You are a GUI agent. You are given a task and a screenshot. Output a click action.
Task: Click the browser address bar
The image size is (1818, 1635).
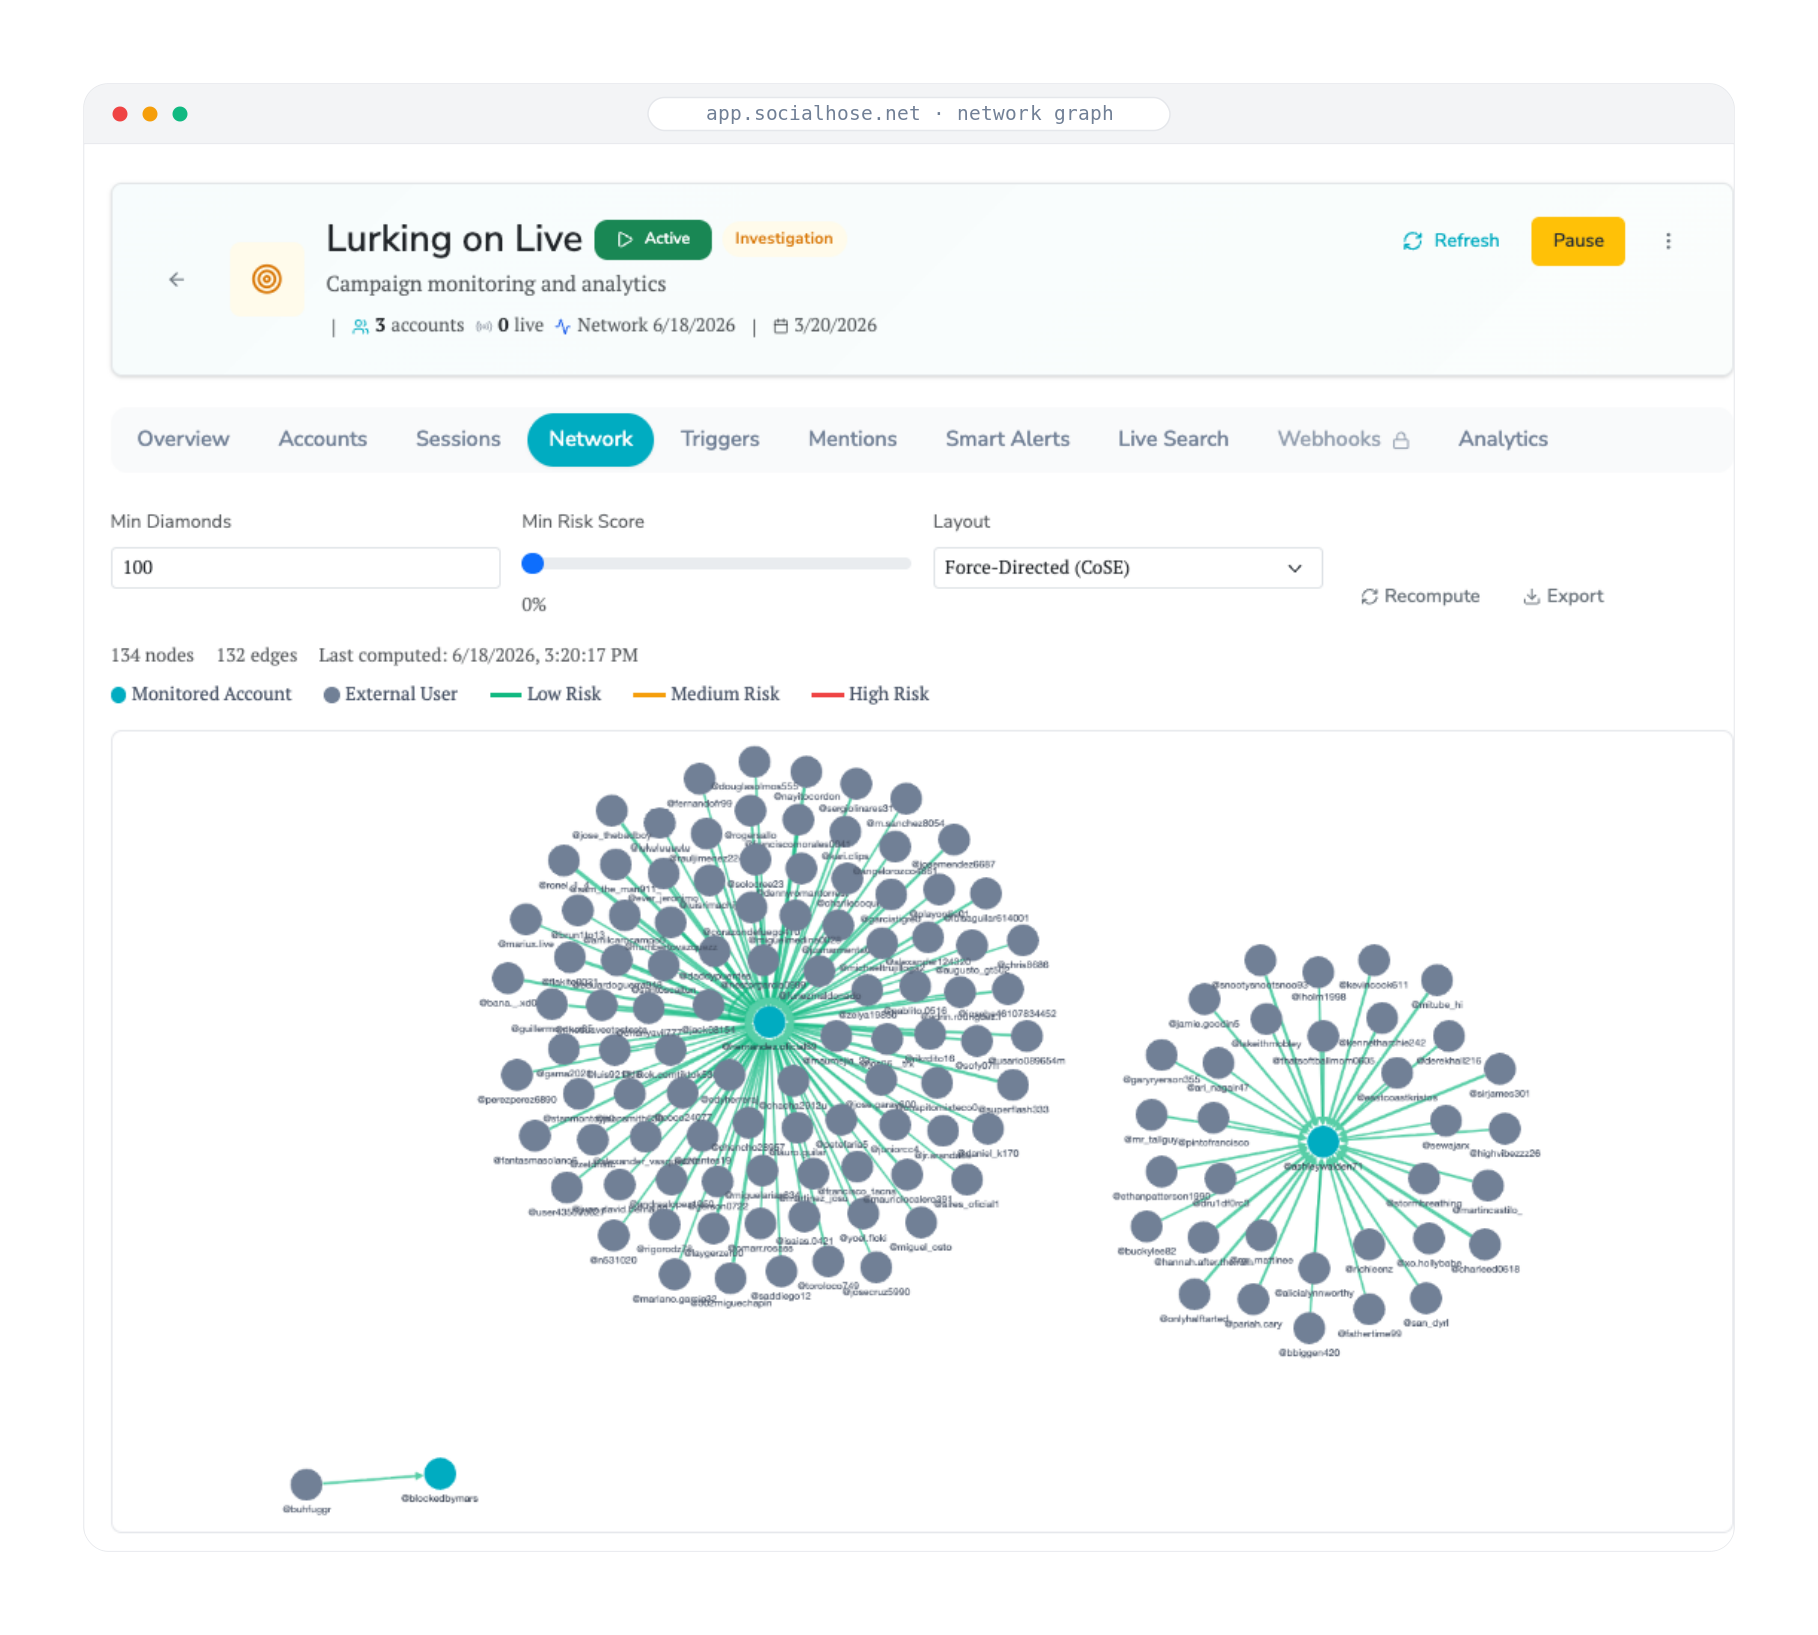(909, 114)
